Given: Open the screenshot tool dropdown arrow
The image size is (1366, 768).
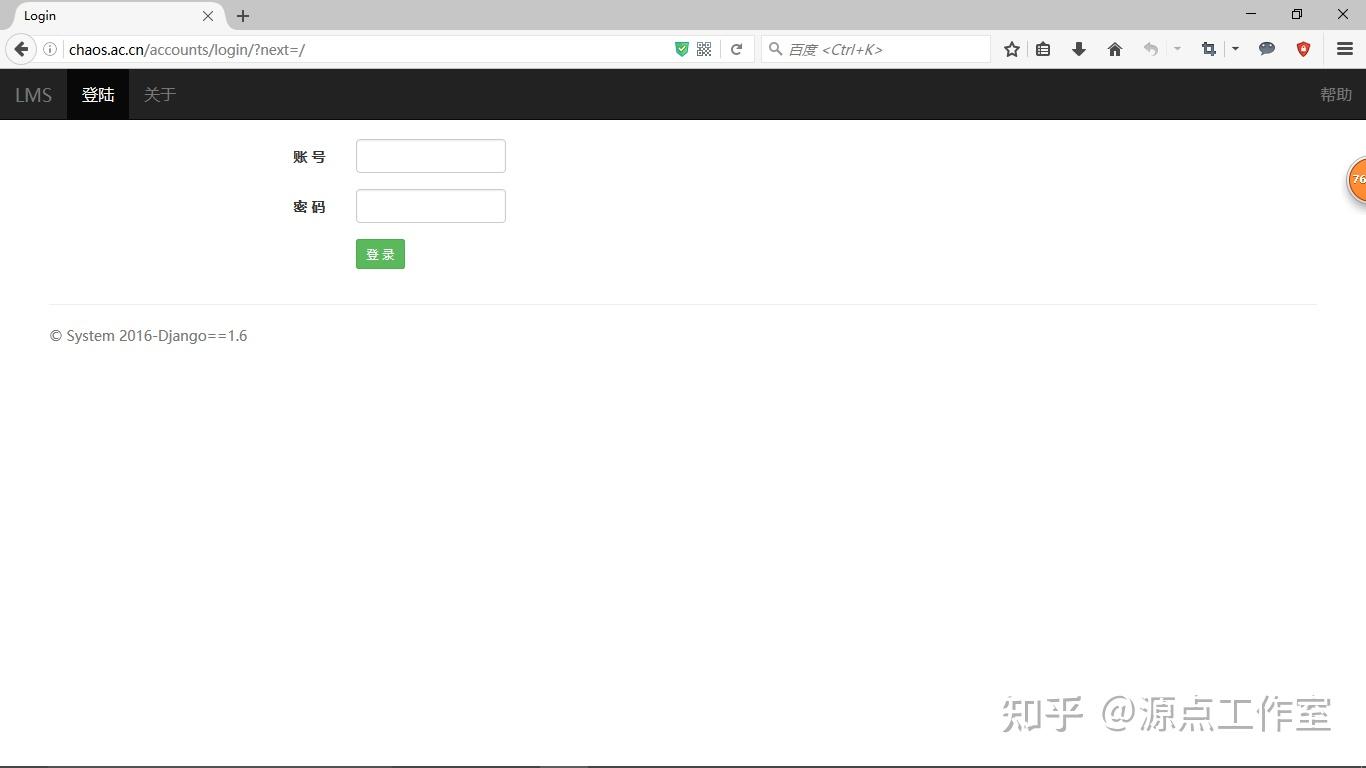Looking at the screenshot, I should click(1235, 48).
